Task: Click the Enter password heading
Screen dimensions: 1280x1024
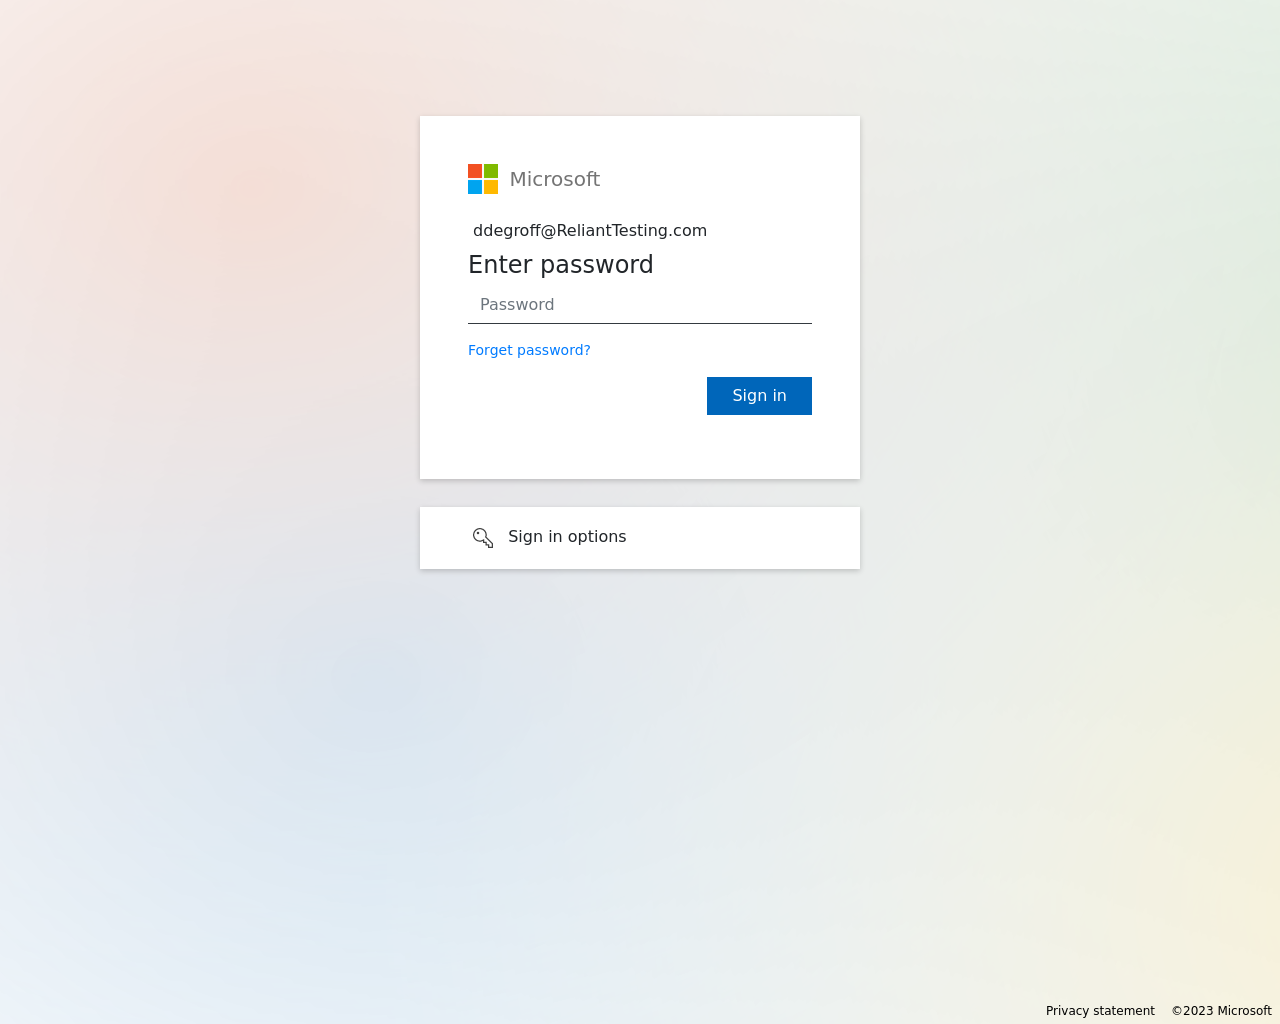Action: point(561,265)
